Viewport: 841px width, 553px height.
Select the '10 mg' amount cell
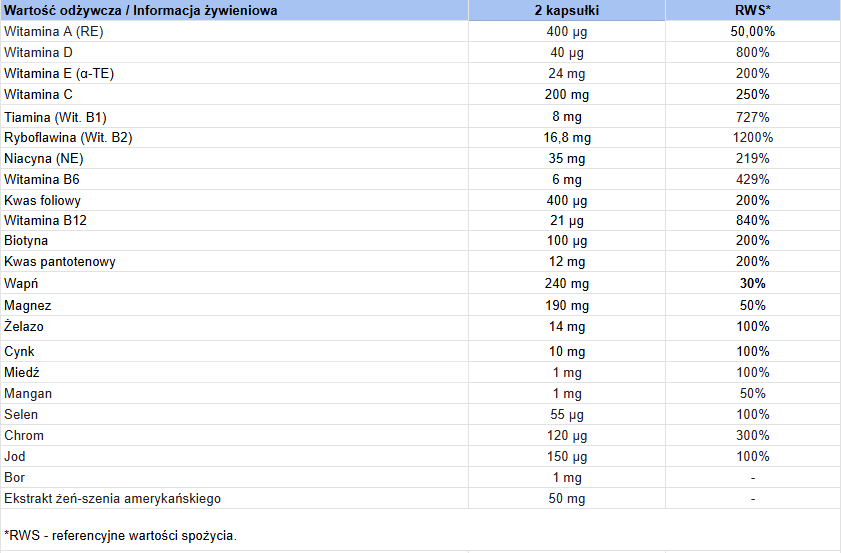(x=566, y=352)
